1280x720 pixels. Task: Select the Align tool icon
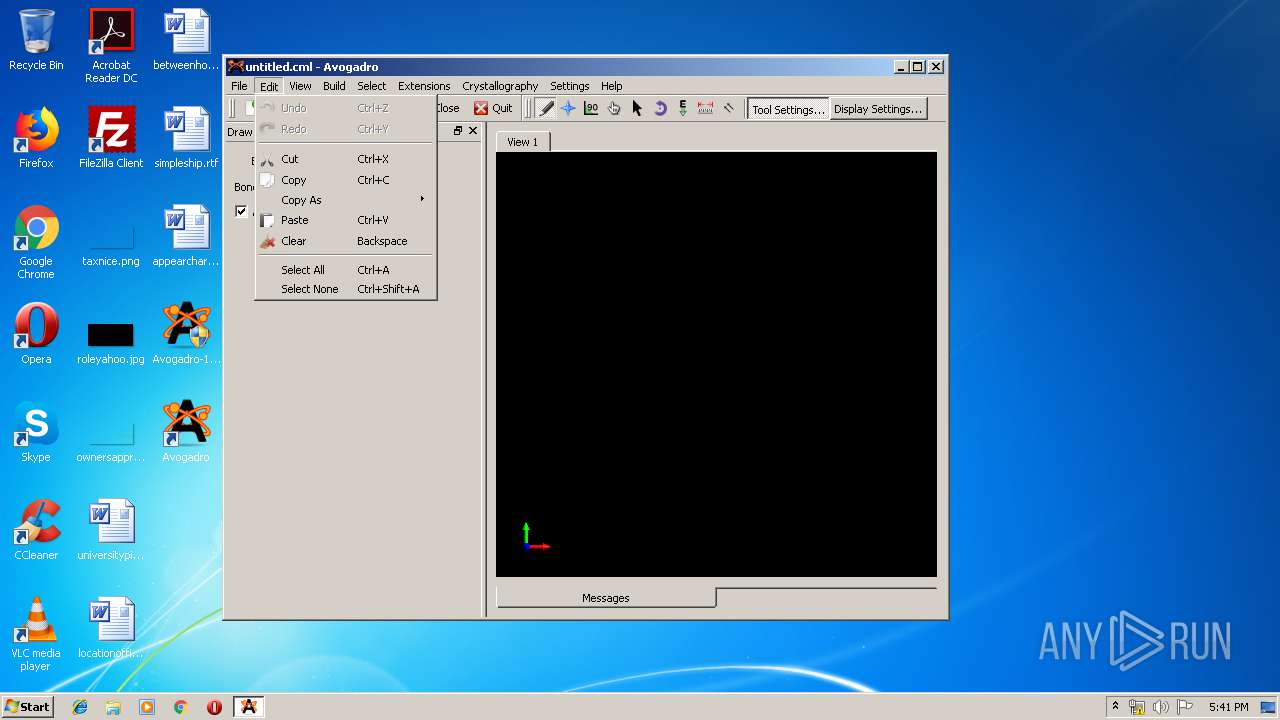click(729, 108)
